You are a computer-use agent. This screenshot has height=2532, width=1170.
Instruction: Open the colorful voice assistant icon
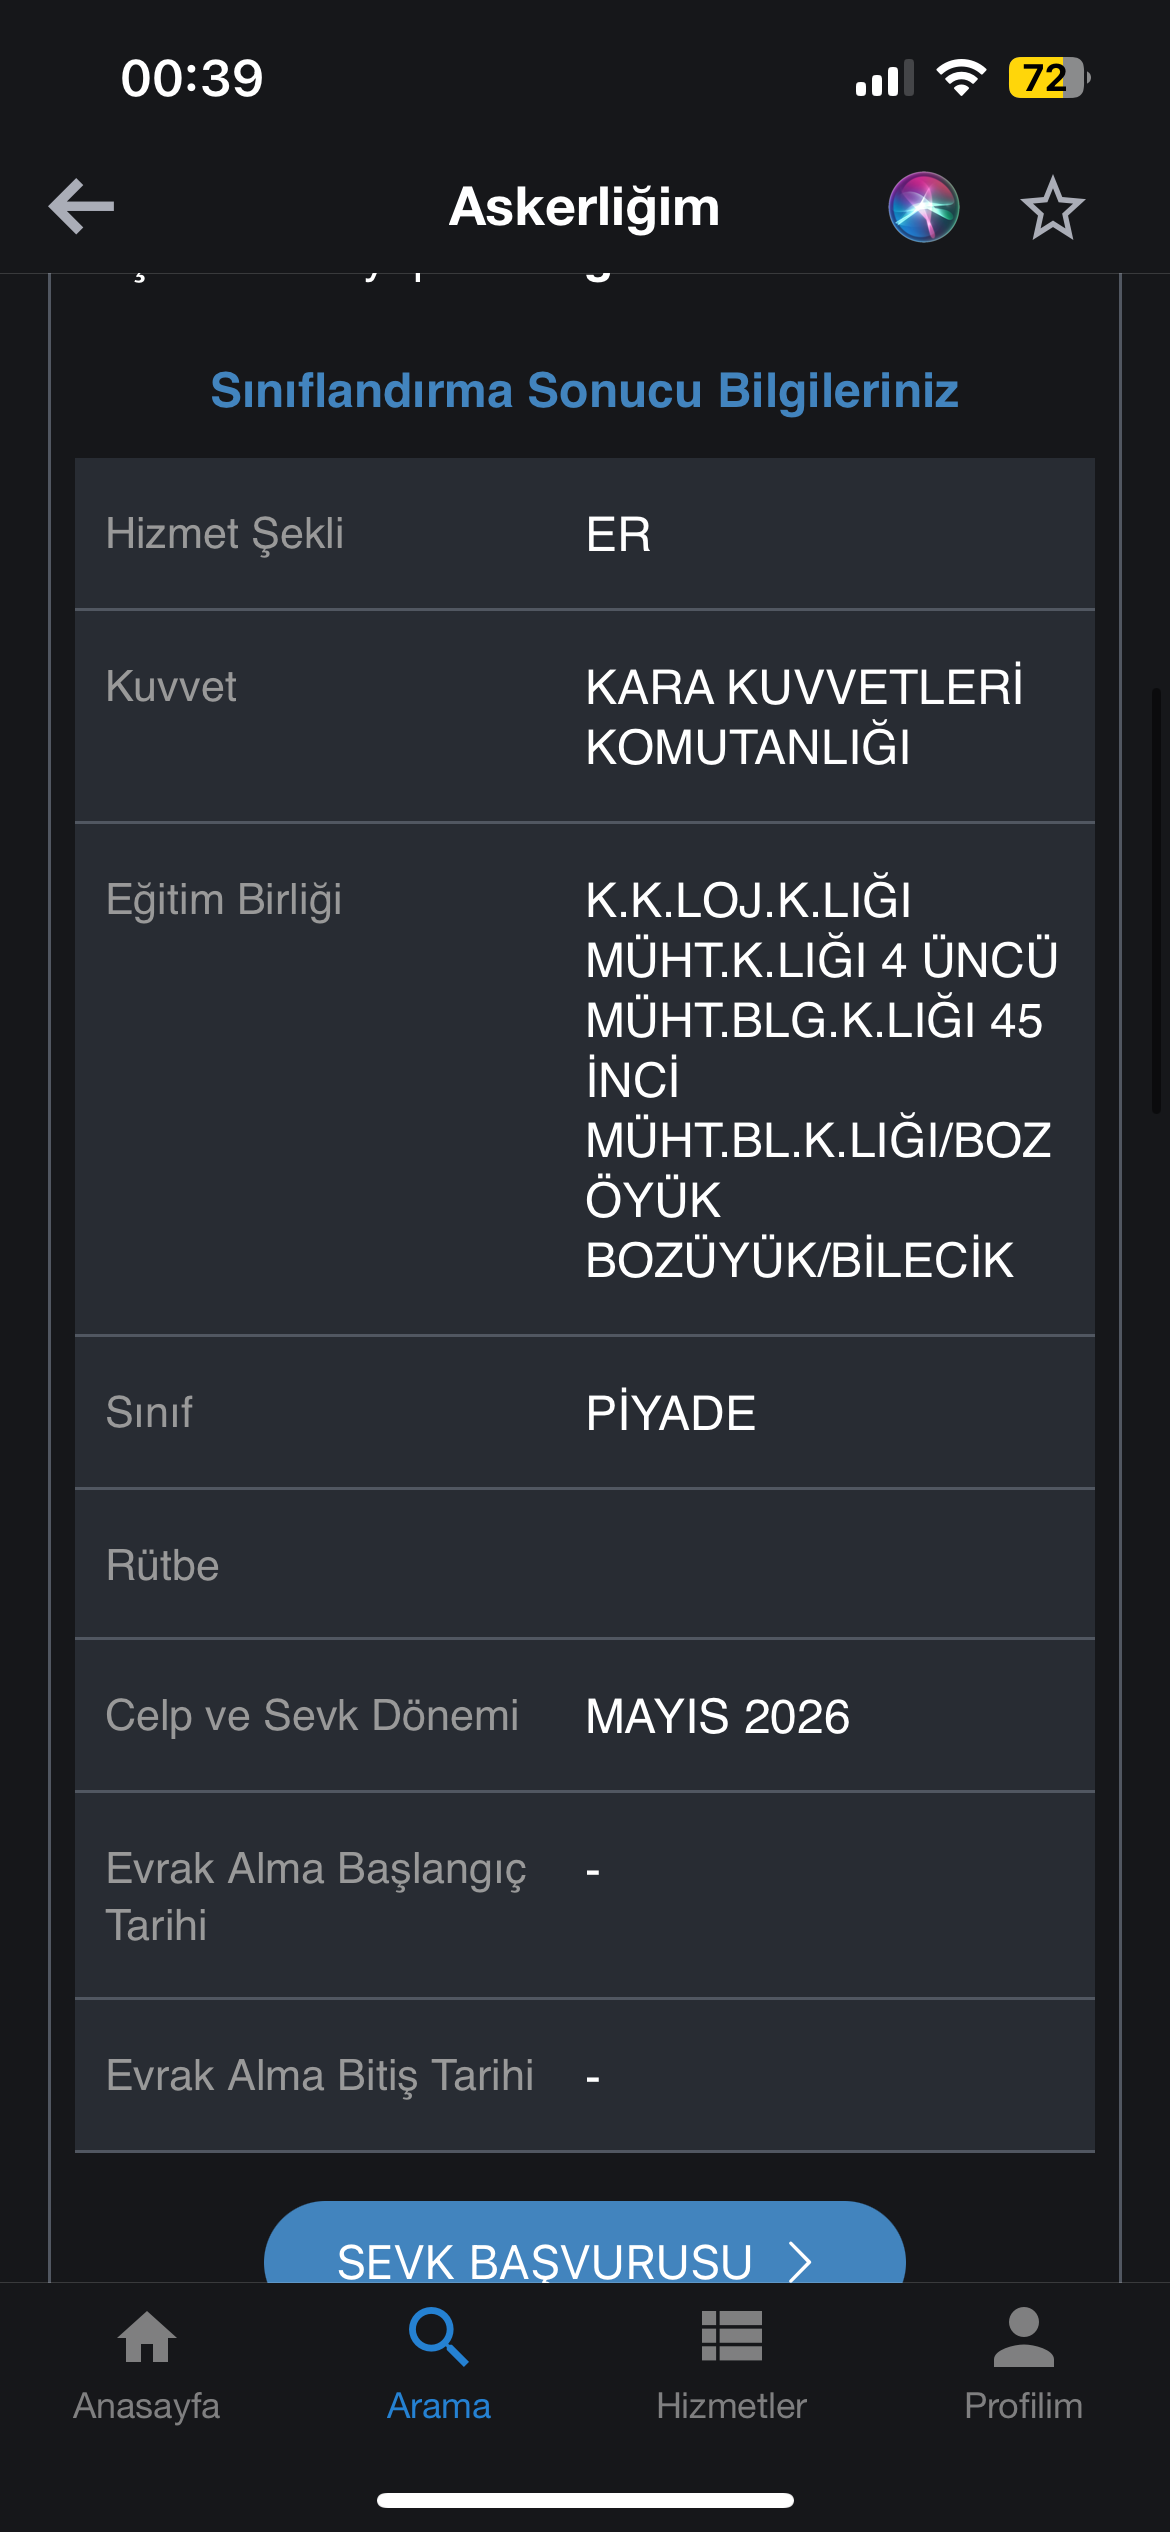click(923, 207)
